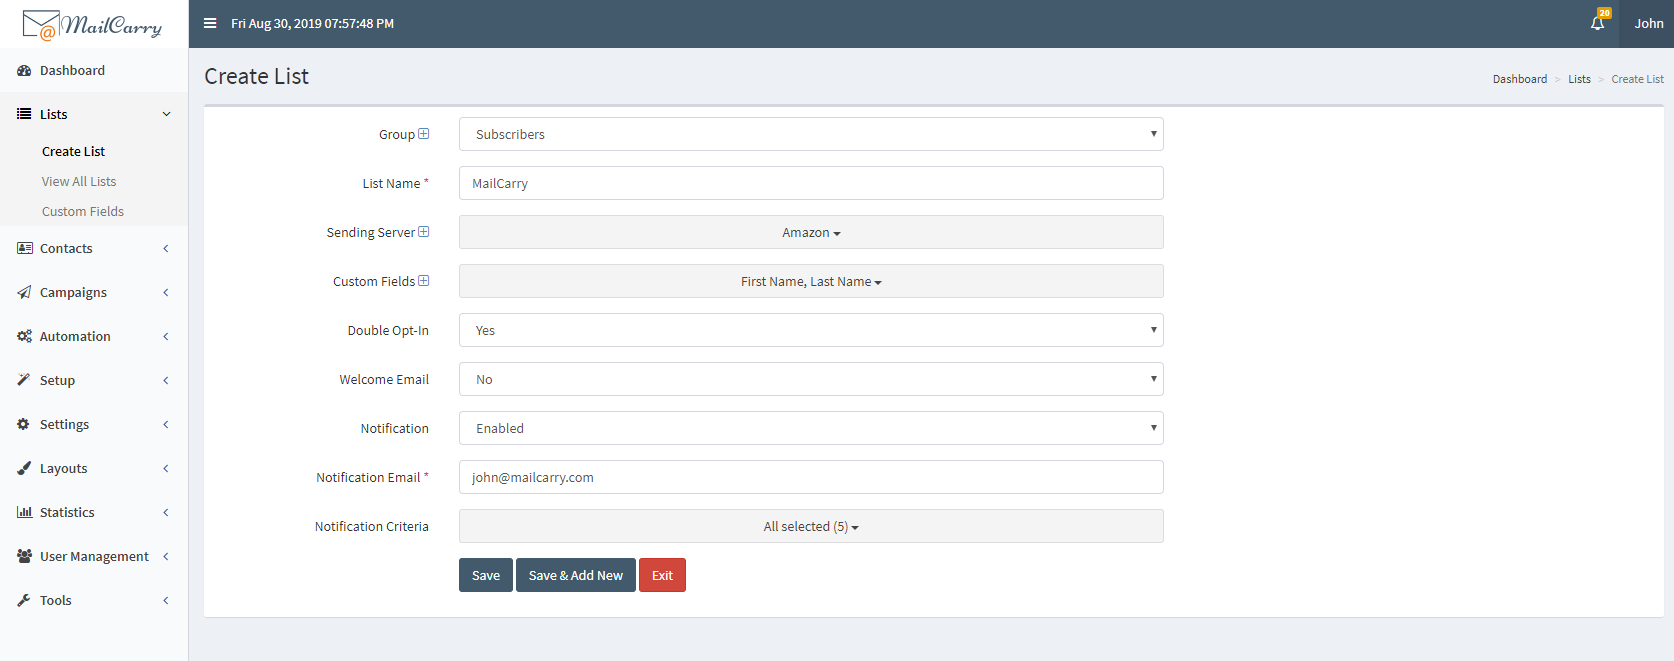1674x661 pixels.
Task: Click the Notification Criteria label
Action: [x=371, y=526]
